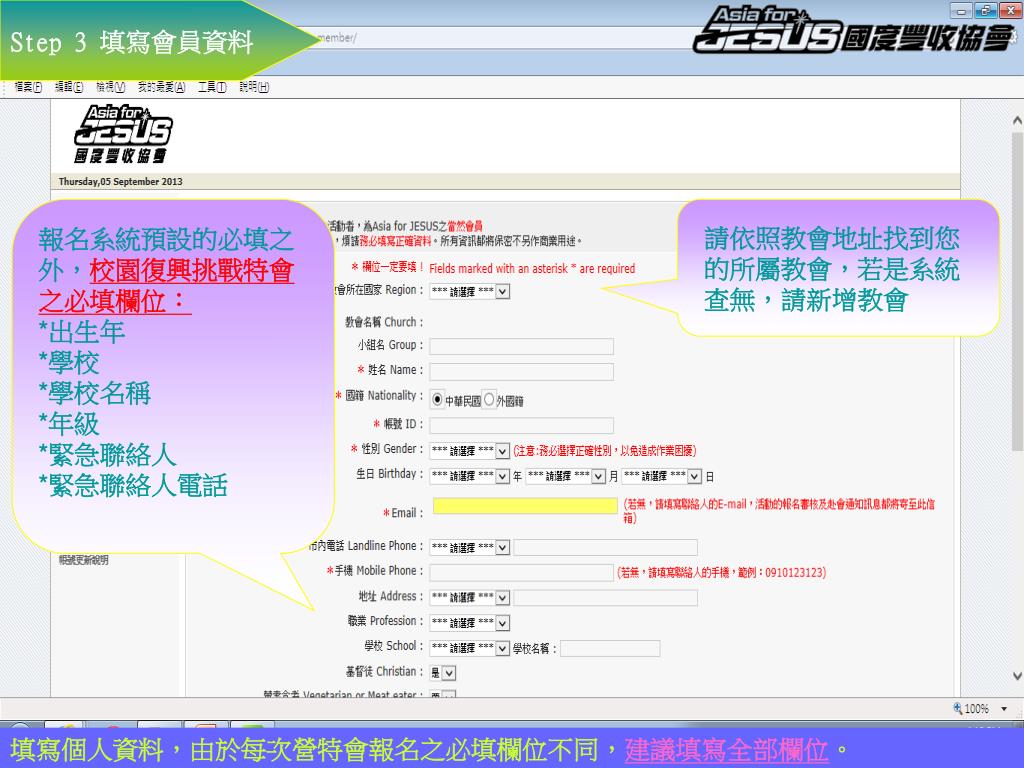Open the 100% zoom level dropdown

click(x=1004, y=709)
